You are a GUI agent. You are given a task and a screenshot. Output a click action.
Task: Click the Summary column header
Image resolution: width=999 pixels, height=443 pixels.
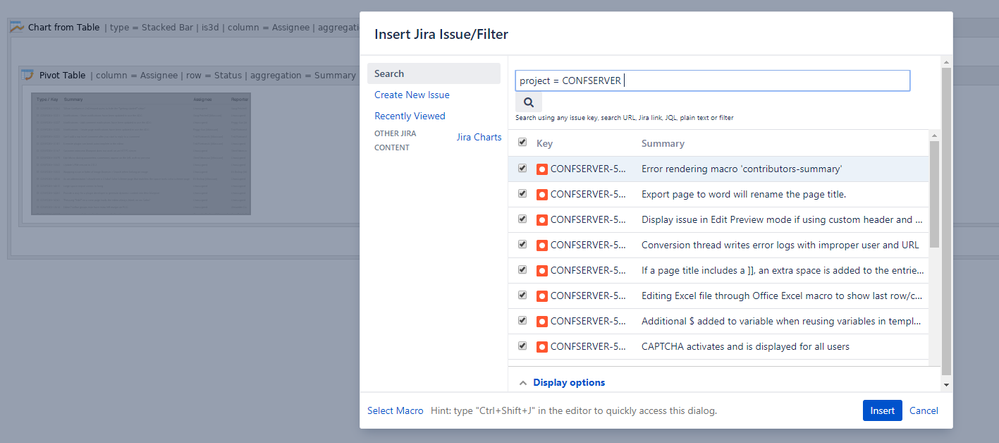click(x=663, y=143)
